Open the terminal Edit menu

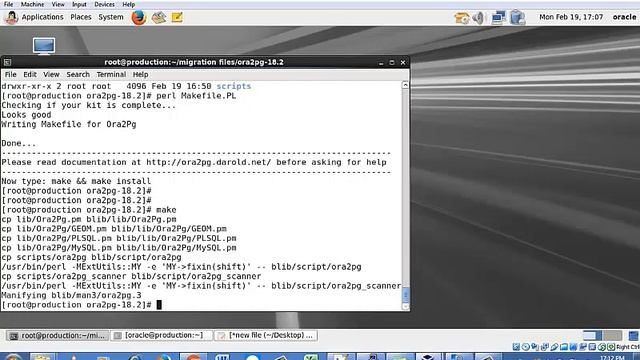pyautogui.click(x=30, y=75)
